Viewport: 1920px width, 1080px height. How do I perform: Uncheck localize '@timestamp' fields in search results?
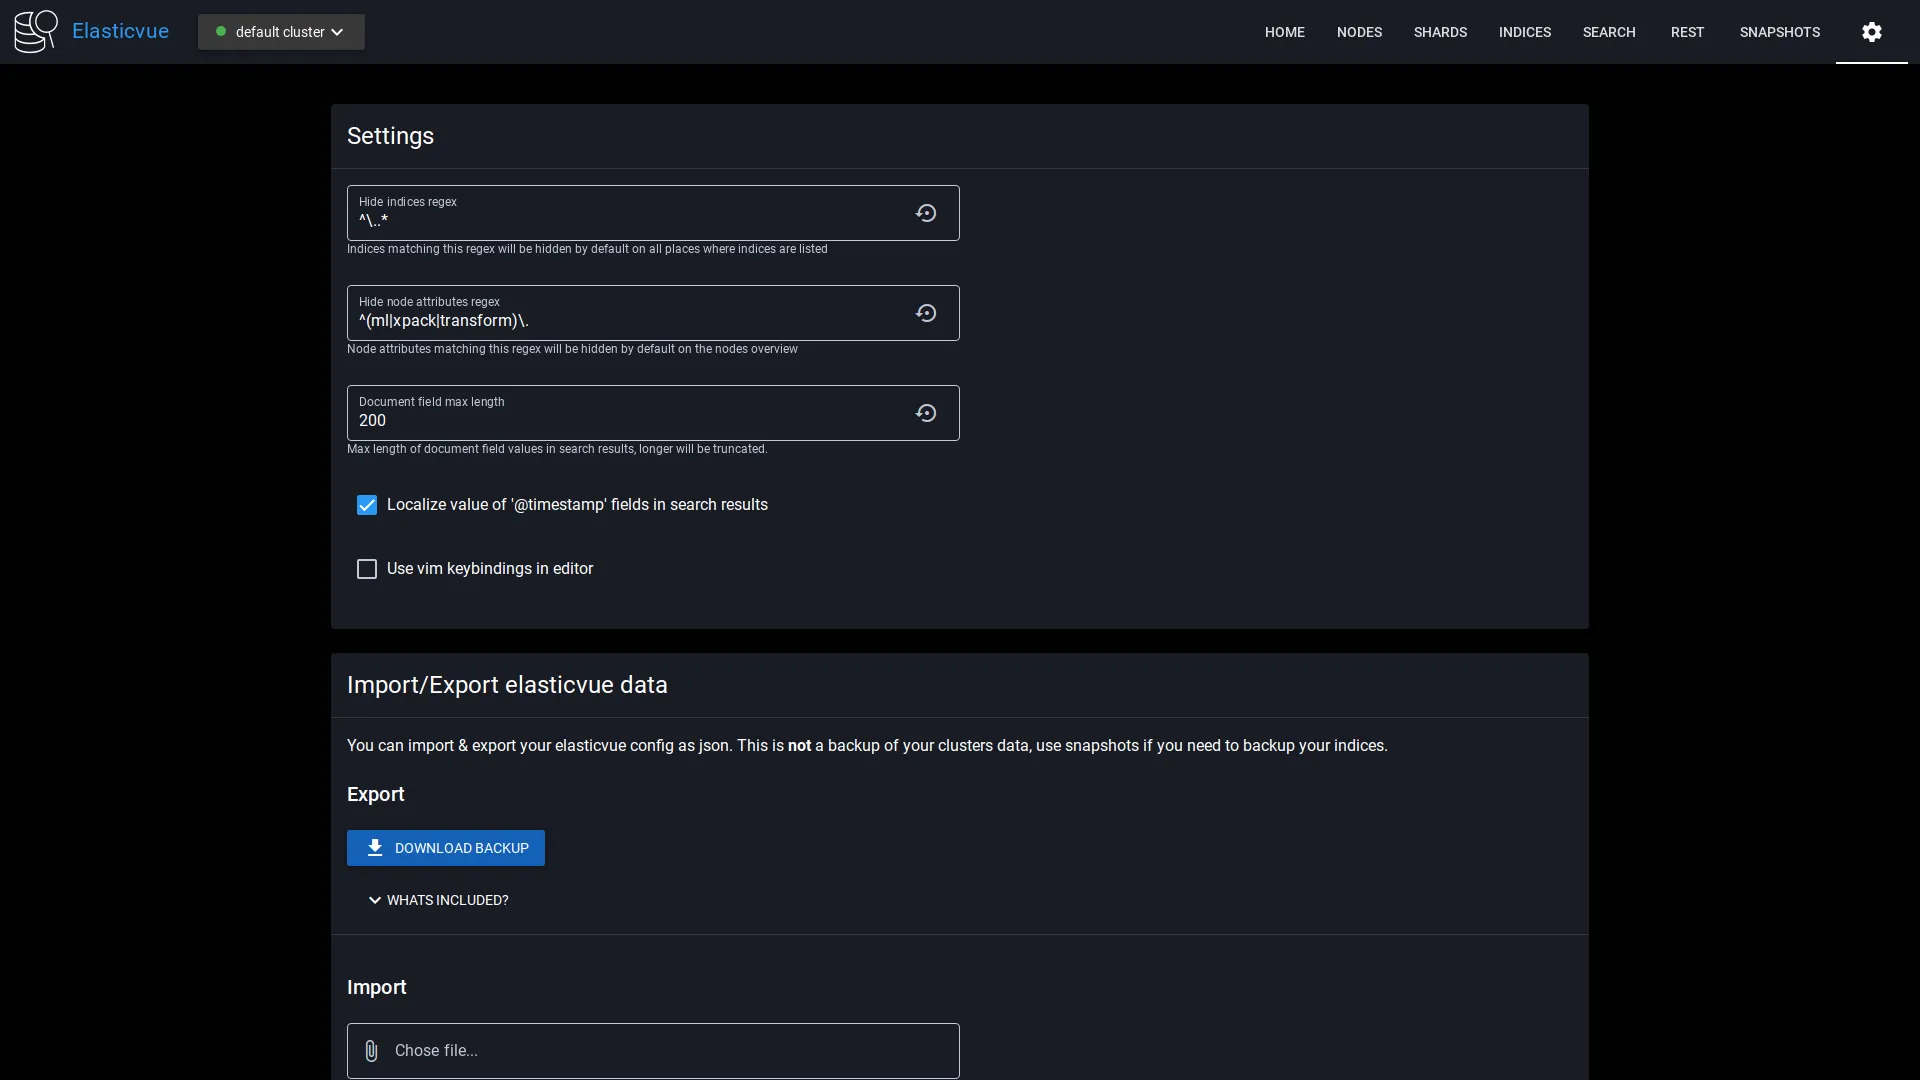click(x=366, y=505)
